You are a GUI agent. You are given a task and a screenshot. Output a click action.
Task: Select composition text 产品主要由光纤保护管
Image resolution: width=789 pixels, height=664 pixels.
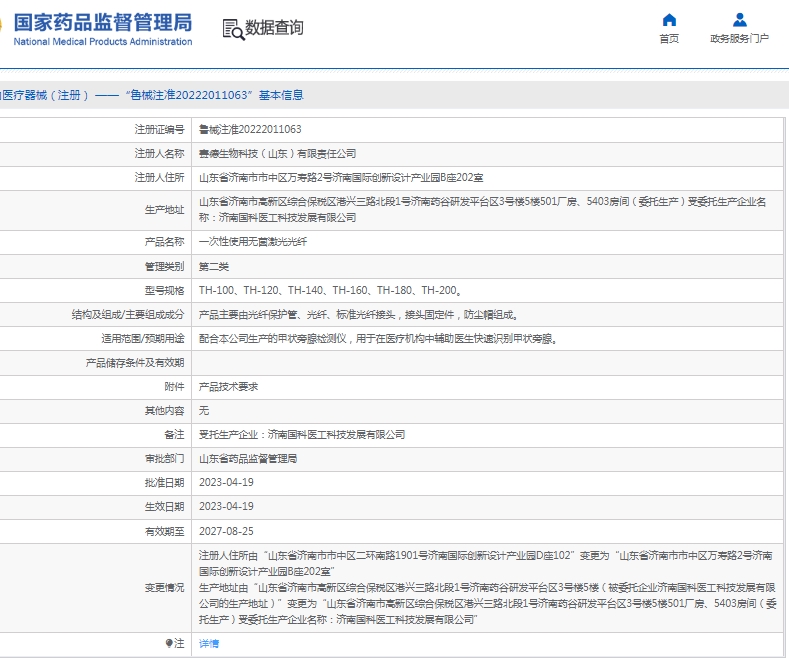coord(358,315)
